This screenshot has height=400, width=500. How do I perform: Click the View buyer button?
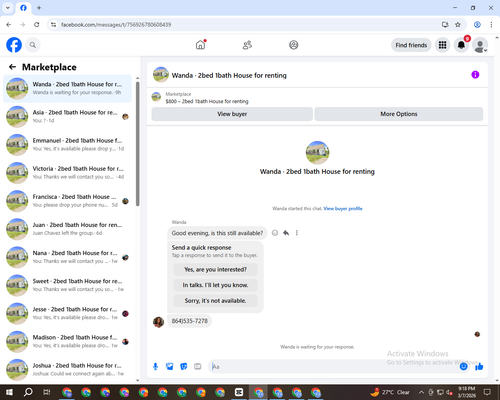coord(232,114)
